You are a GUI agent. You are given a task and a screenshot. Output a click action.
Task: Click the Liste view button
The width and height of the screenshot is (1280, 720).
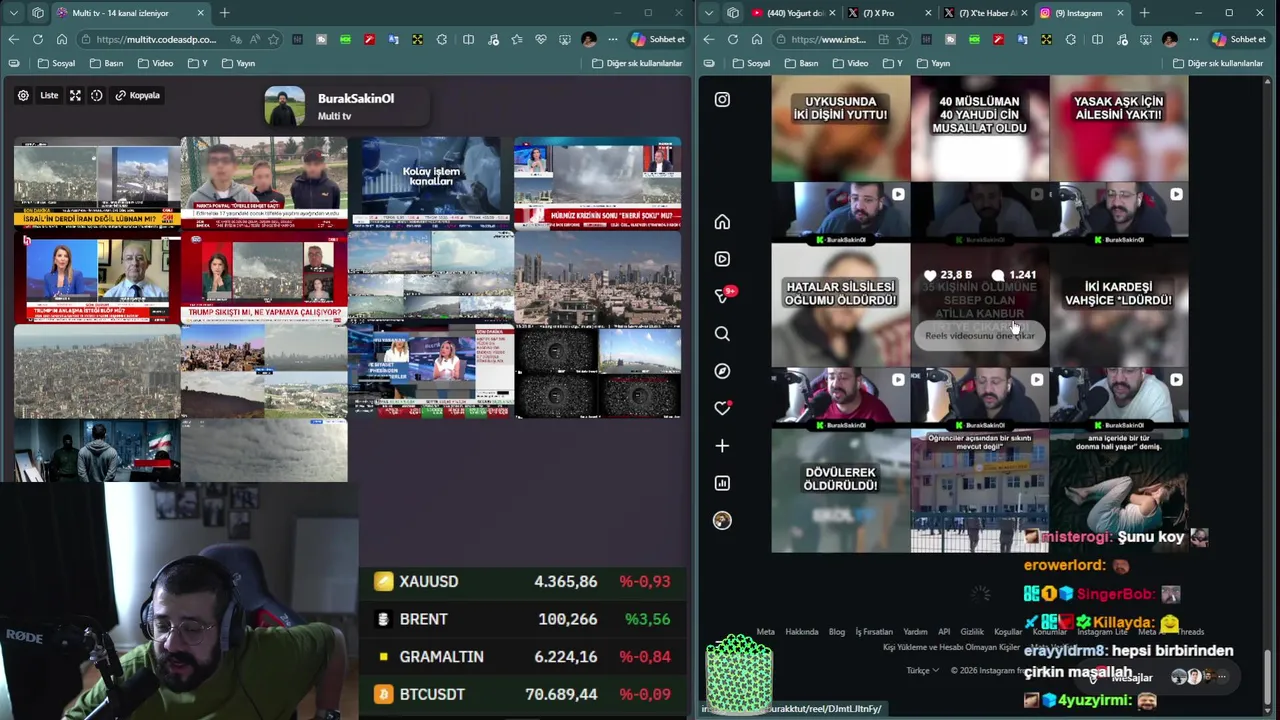(x=49, y=95)
